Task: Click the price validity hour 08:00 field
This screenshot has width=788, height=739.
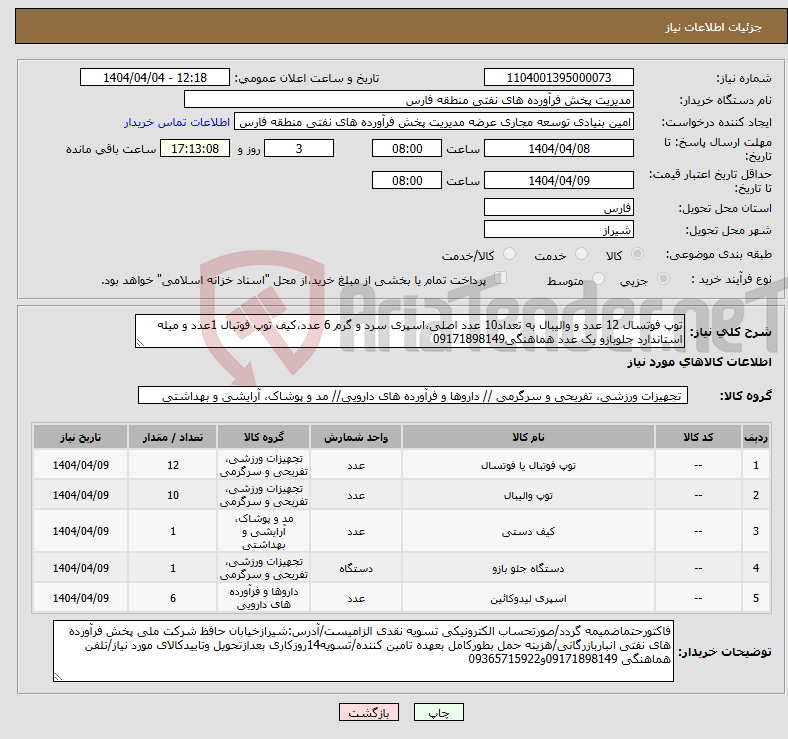Action: coord(407,180)
